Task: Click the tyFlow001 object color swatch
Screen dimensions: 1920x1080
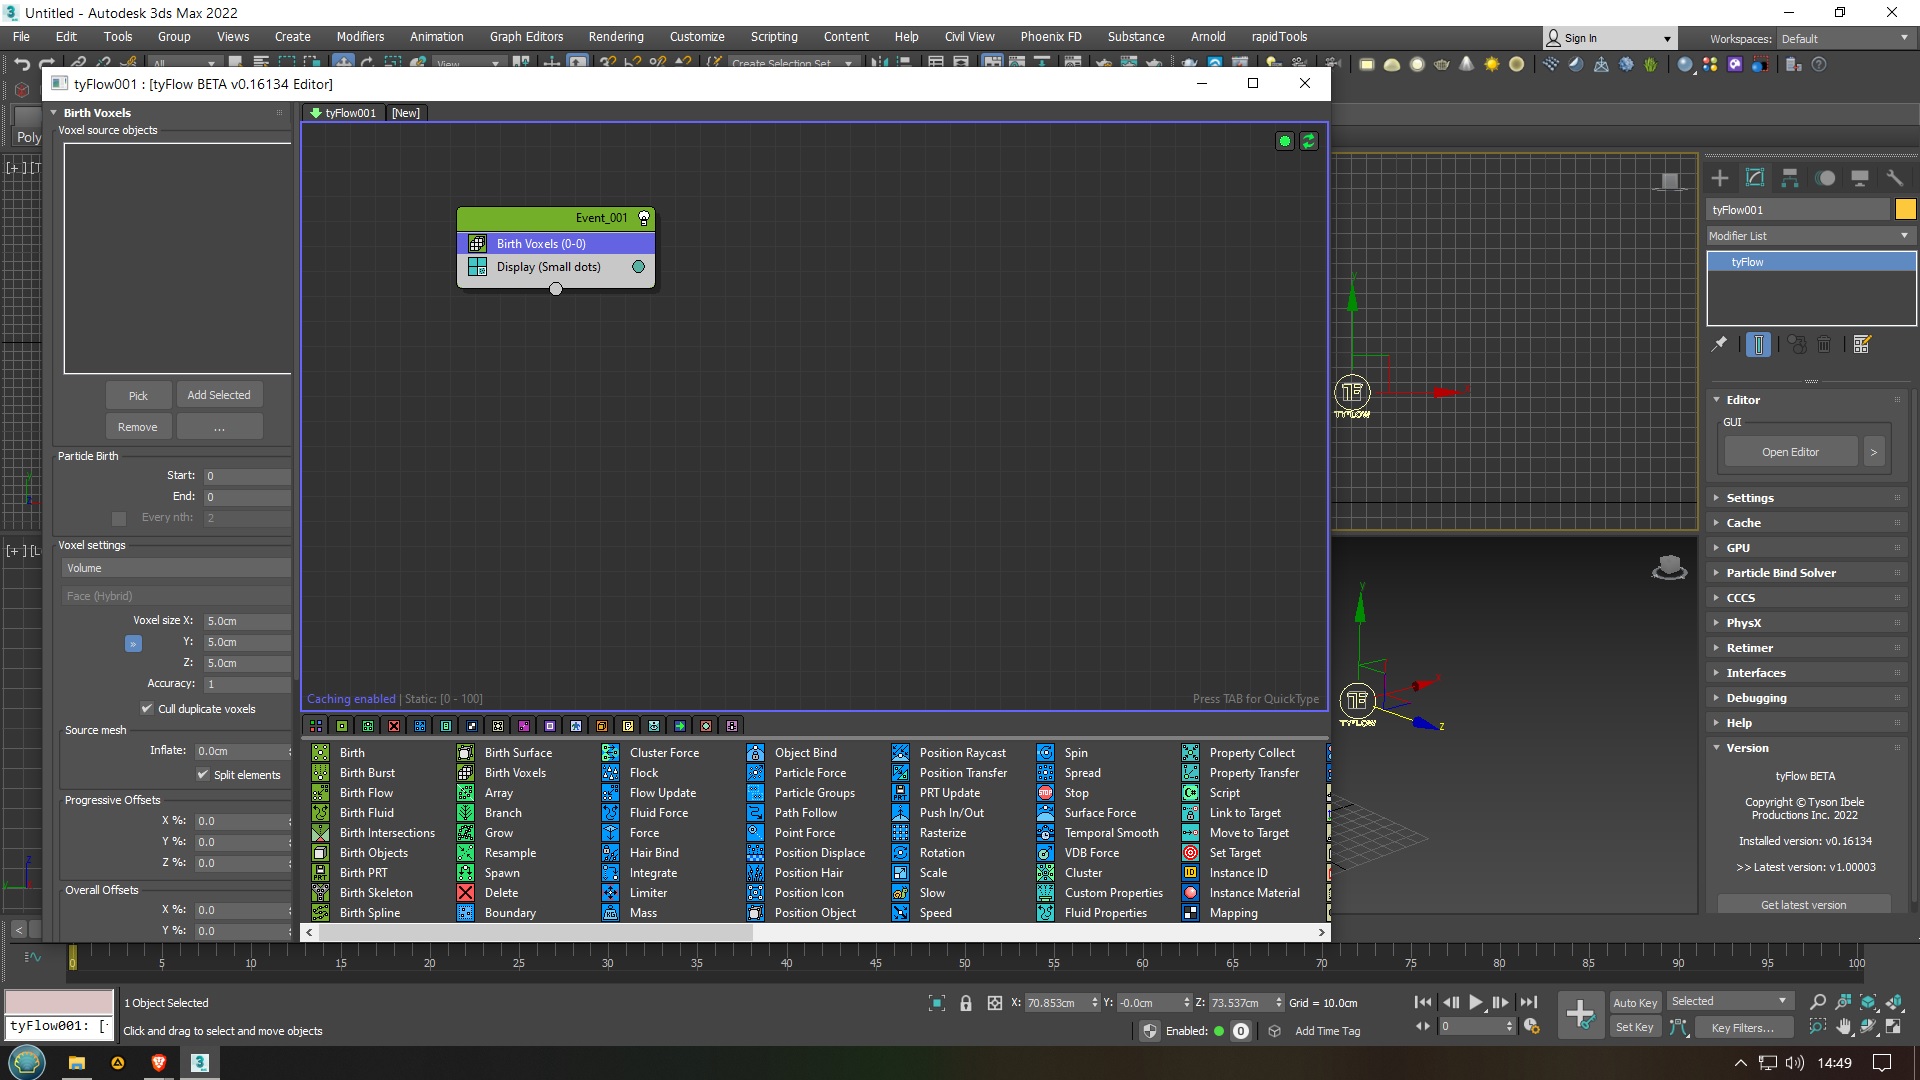Action: pos(1905,209)
